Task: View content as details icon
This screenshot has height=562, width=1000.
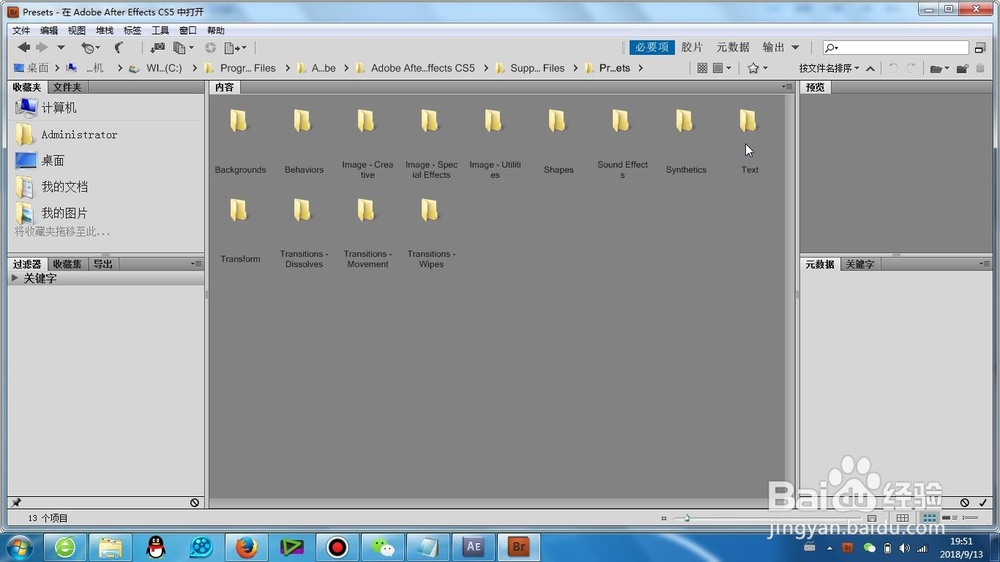Action: coord(950,518)
